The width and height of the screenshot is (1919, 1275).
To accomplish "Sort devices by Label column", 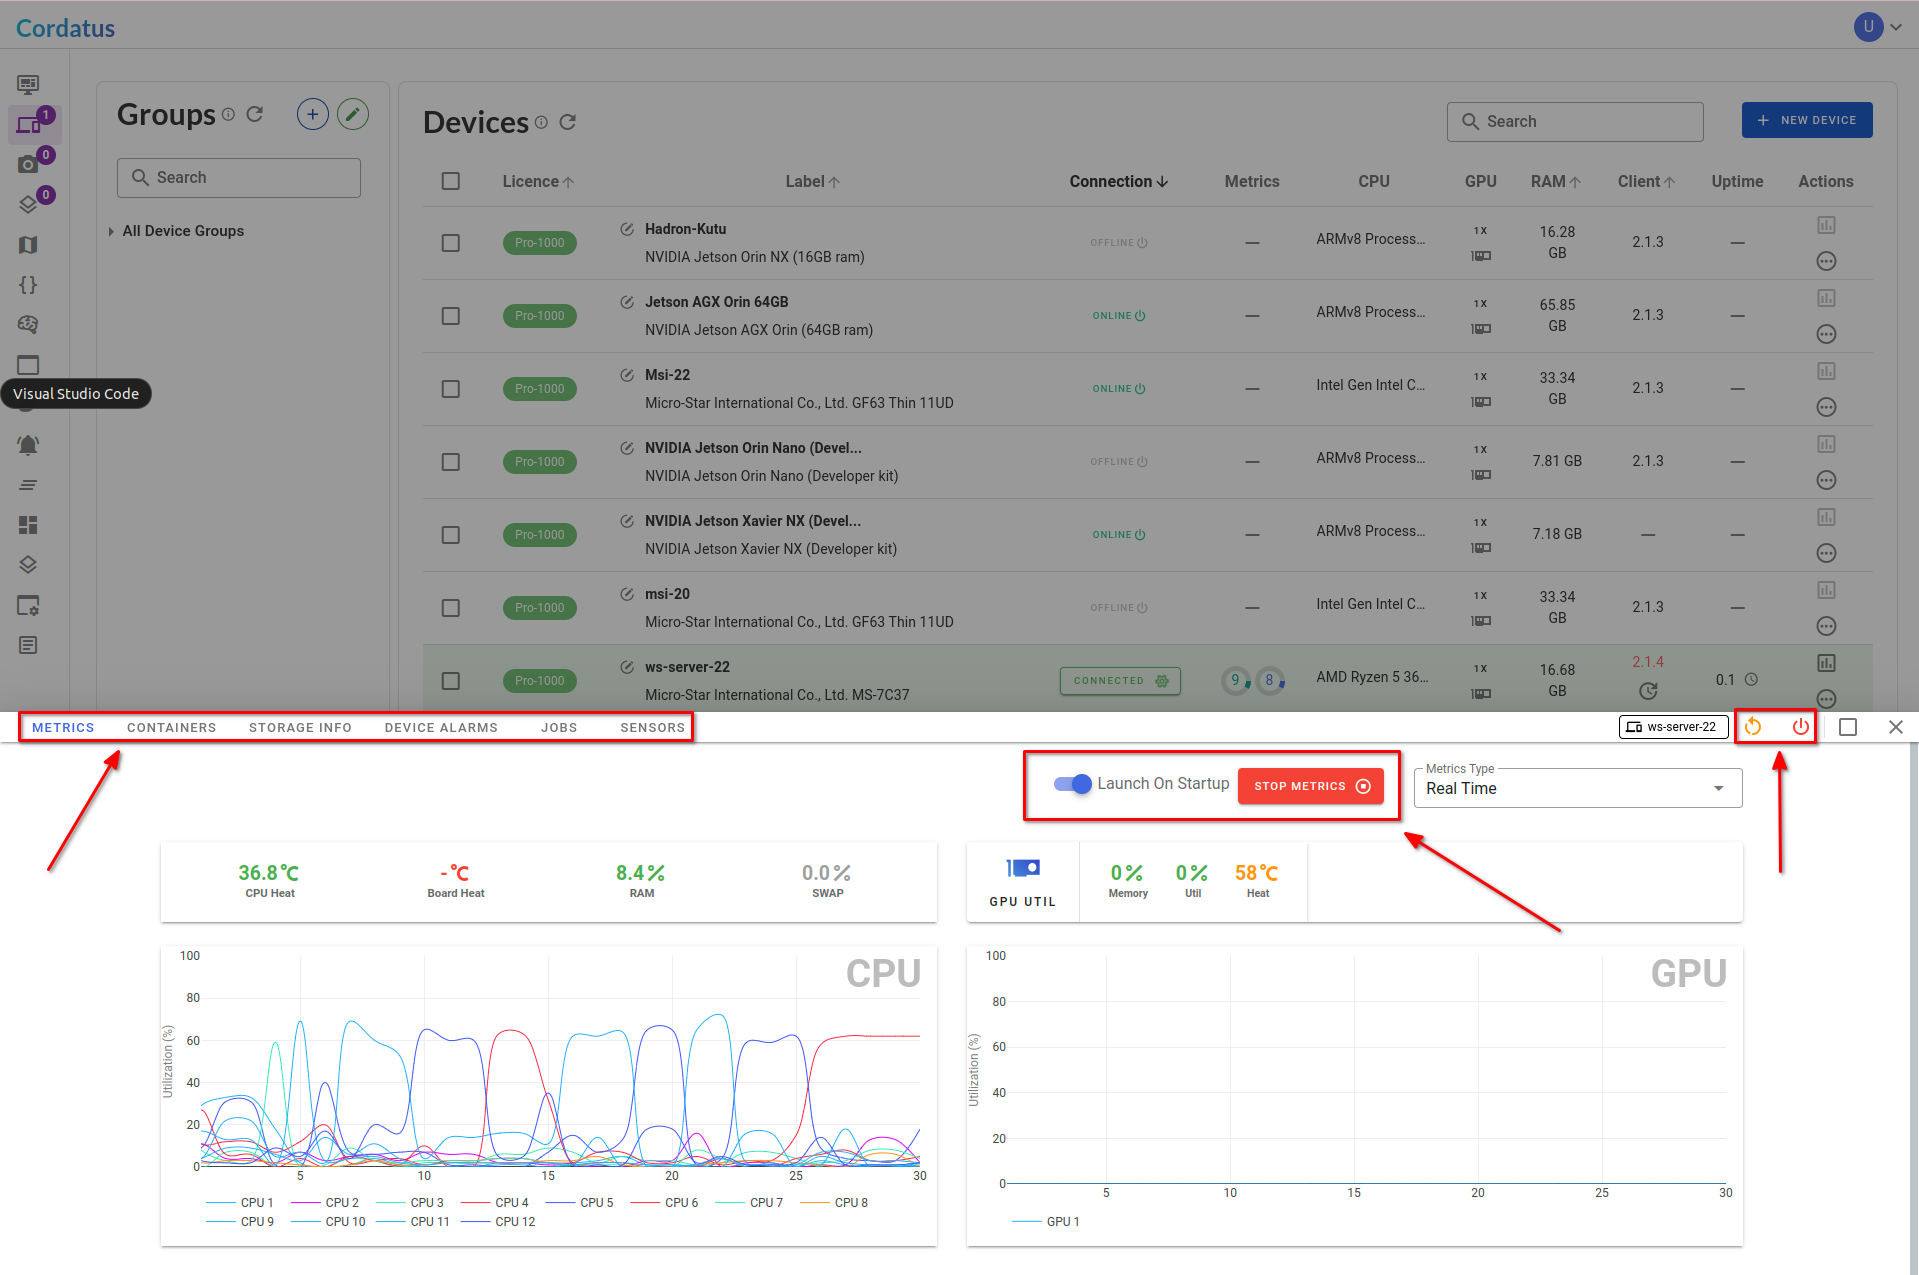I will pyautogui.click(x=812, y=181).
